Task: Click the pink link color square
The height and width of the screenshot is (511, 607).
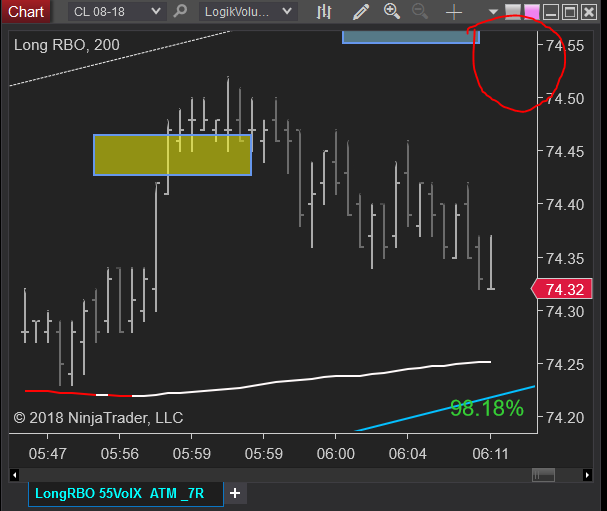Action: coord(532,12)
